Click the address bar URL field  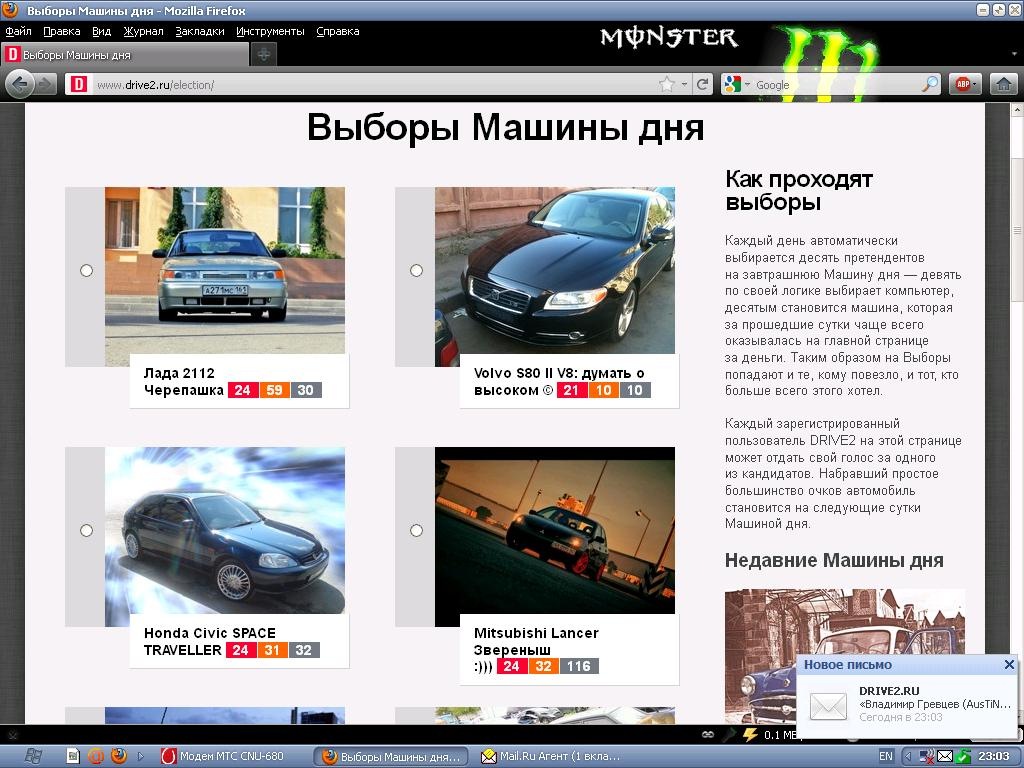pos(374,84)
